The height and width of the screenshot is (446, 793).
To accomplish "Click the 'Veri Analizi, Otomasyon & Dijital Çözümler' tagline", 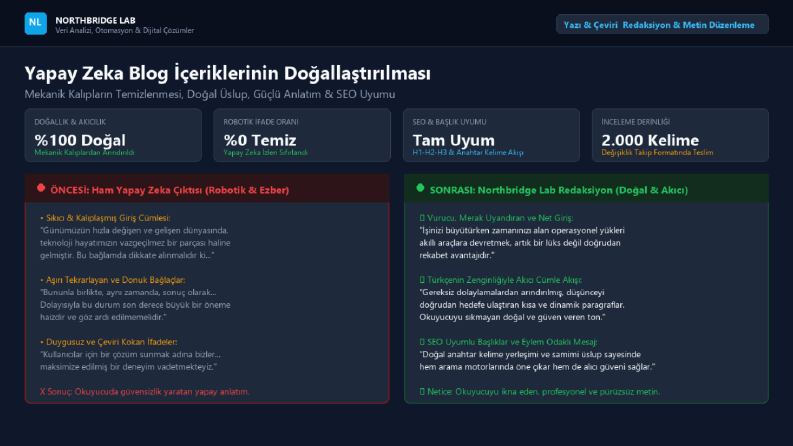I will [124, 30].
